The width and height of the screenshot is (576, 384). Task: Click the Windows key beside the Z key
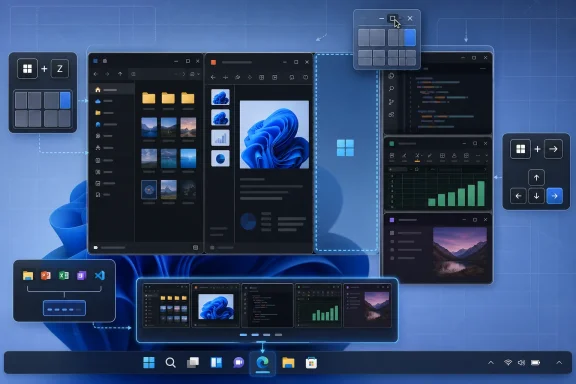click(28, 68)
